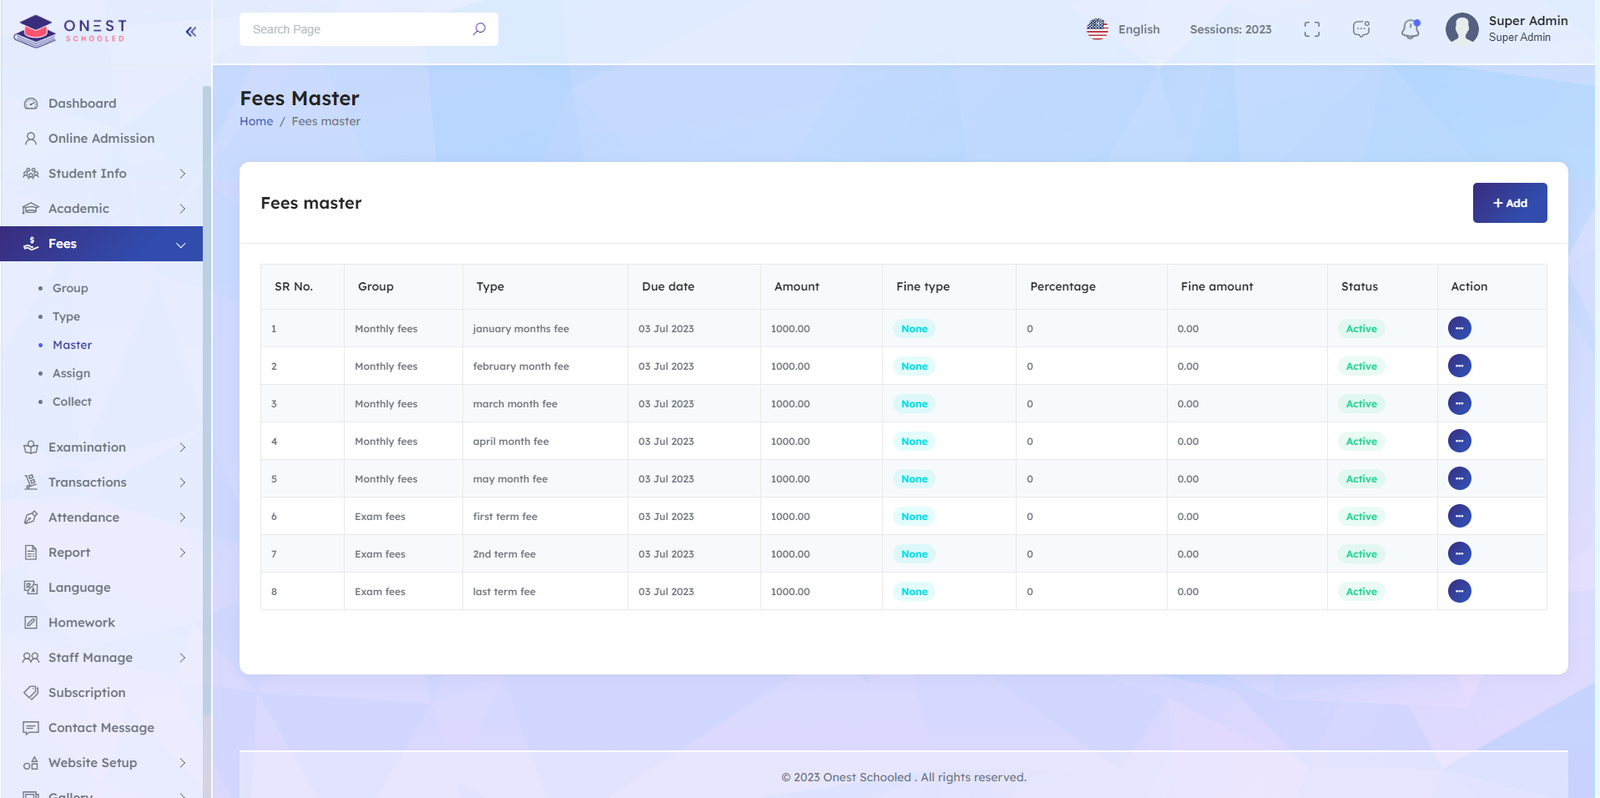Click the Super Admin avatar

pos(1462,29)
